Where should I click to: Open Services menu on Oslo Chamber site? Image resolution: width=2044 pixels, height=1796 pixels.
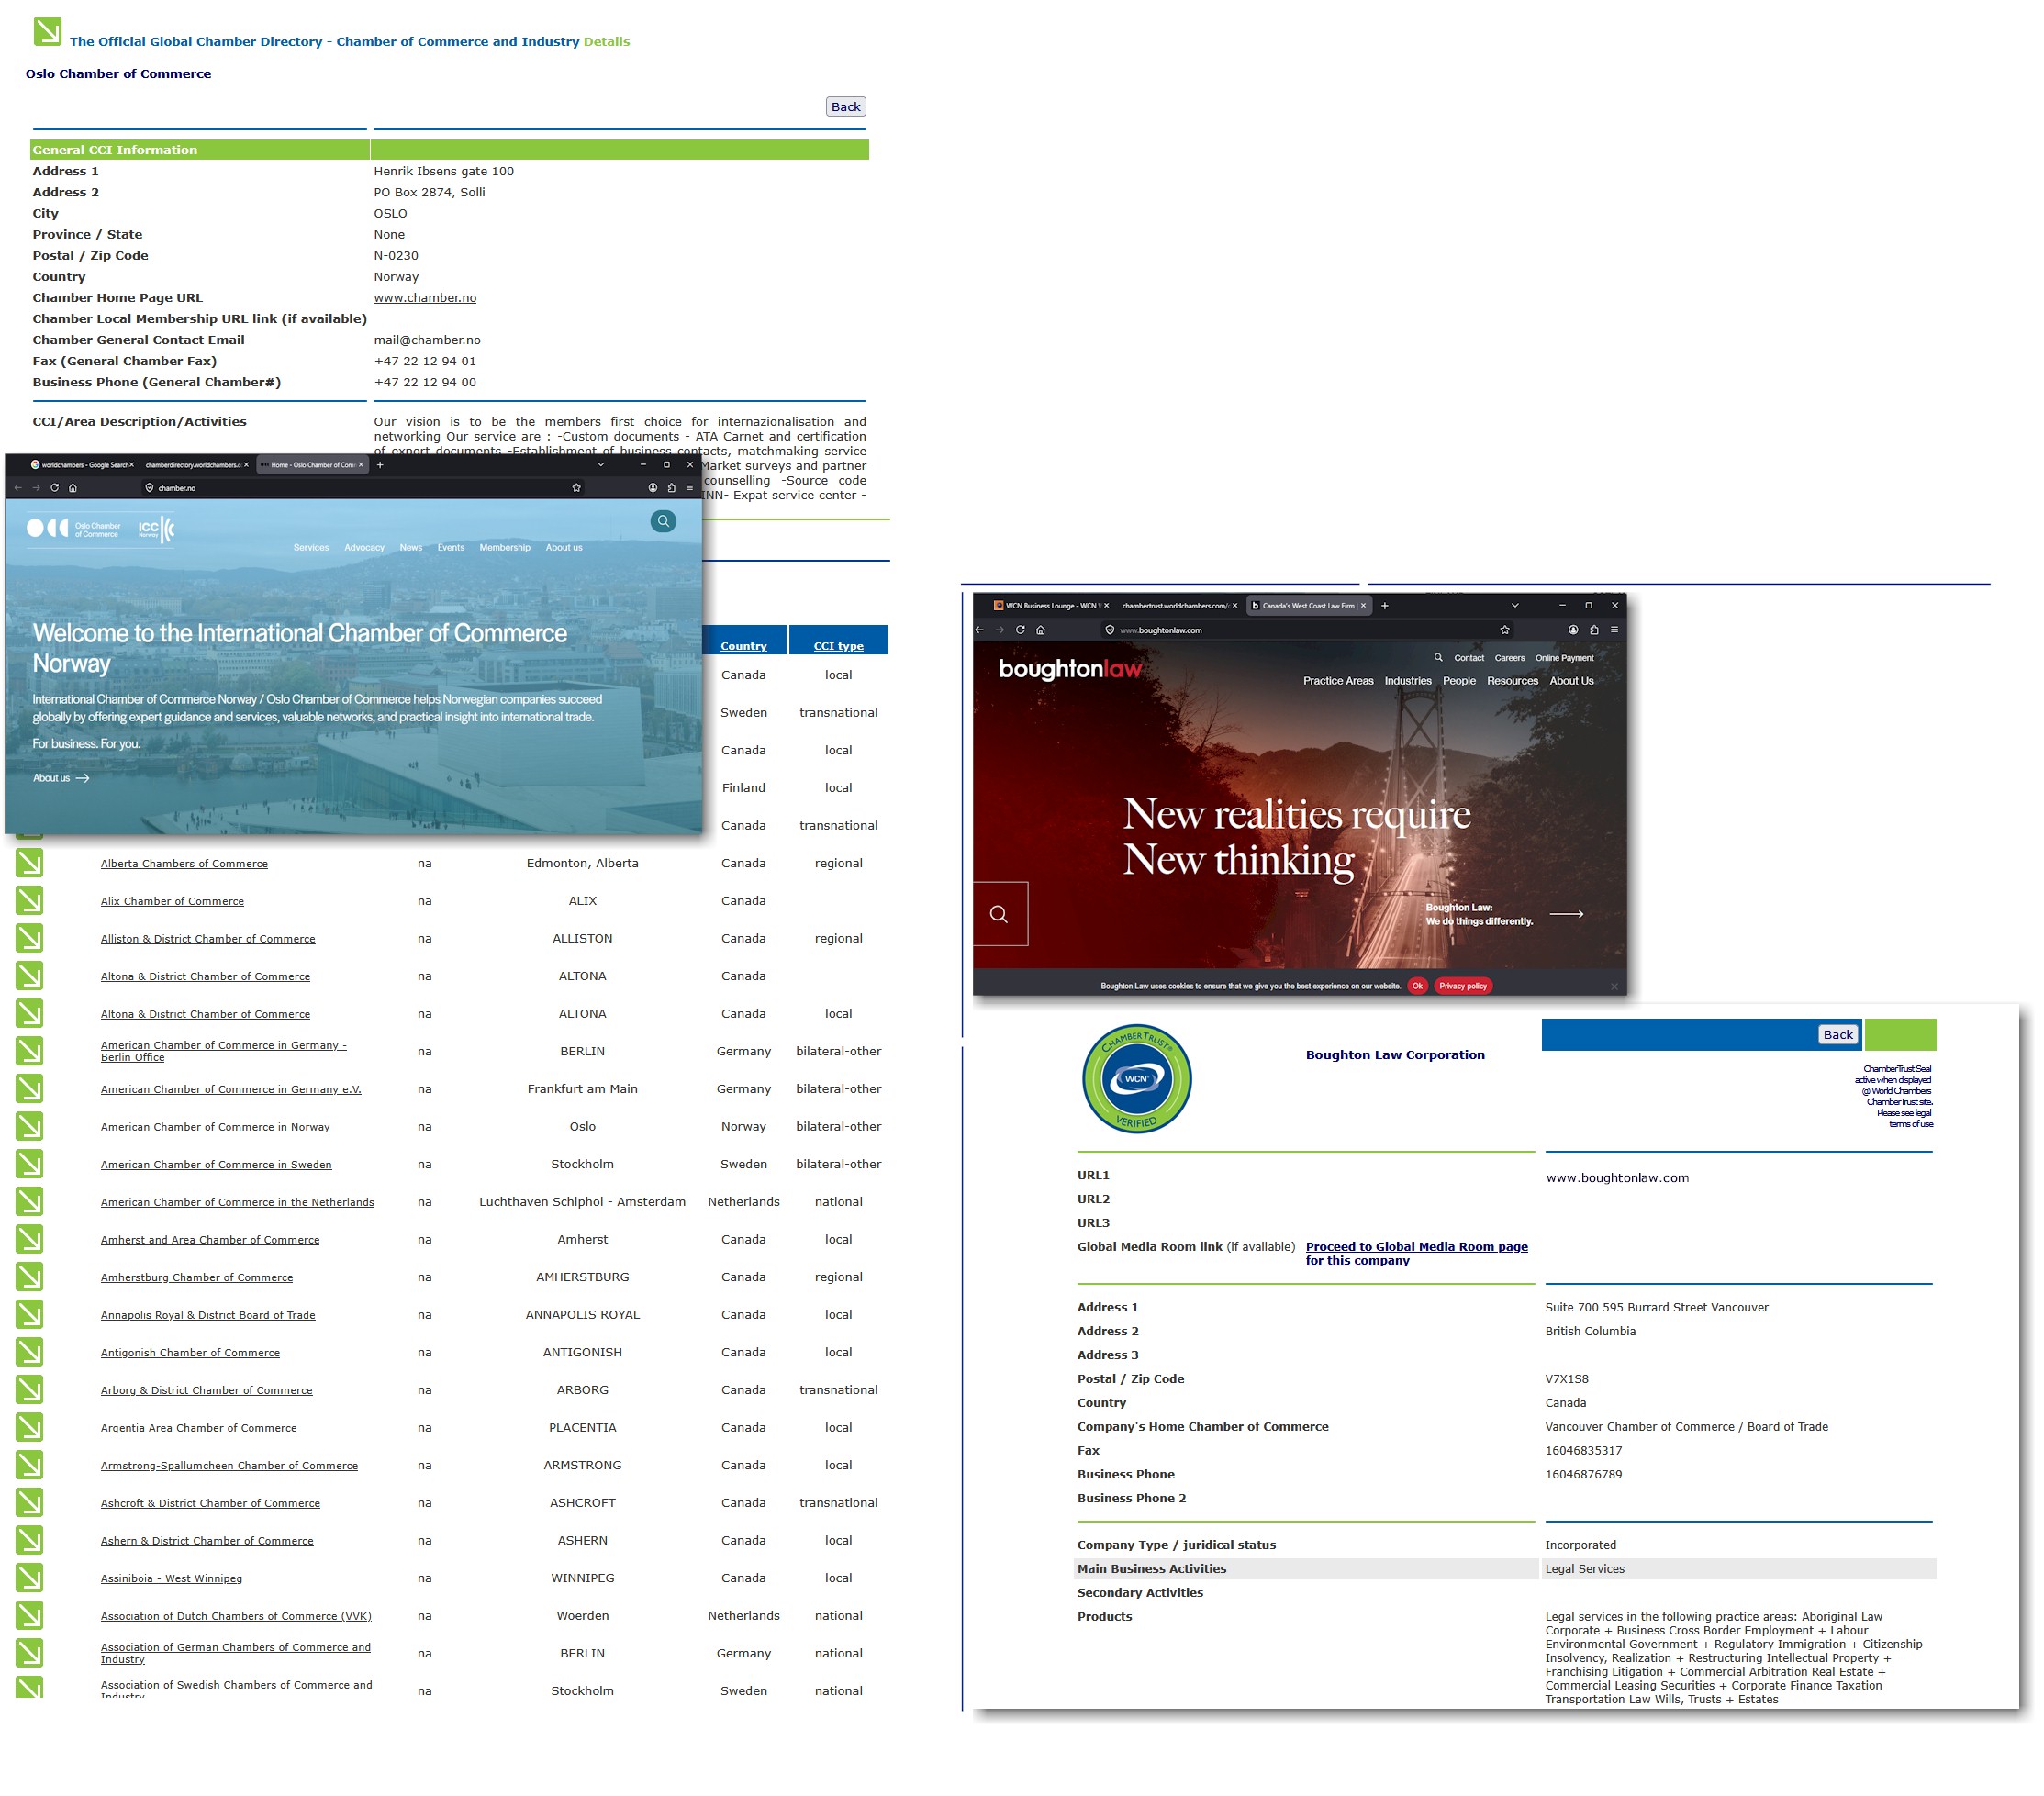tap(311, 548)
